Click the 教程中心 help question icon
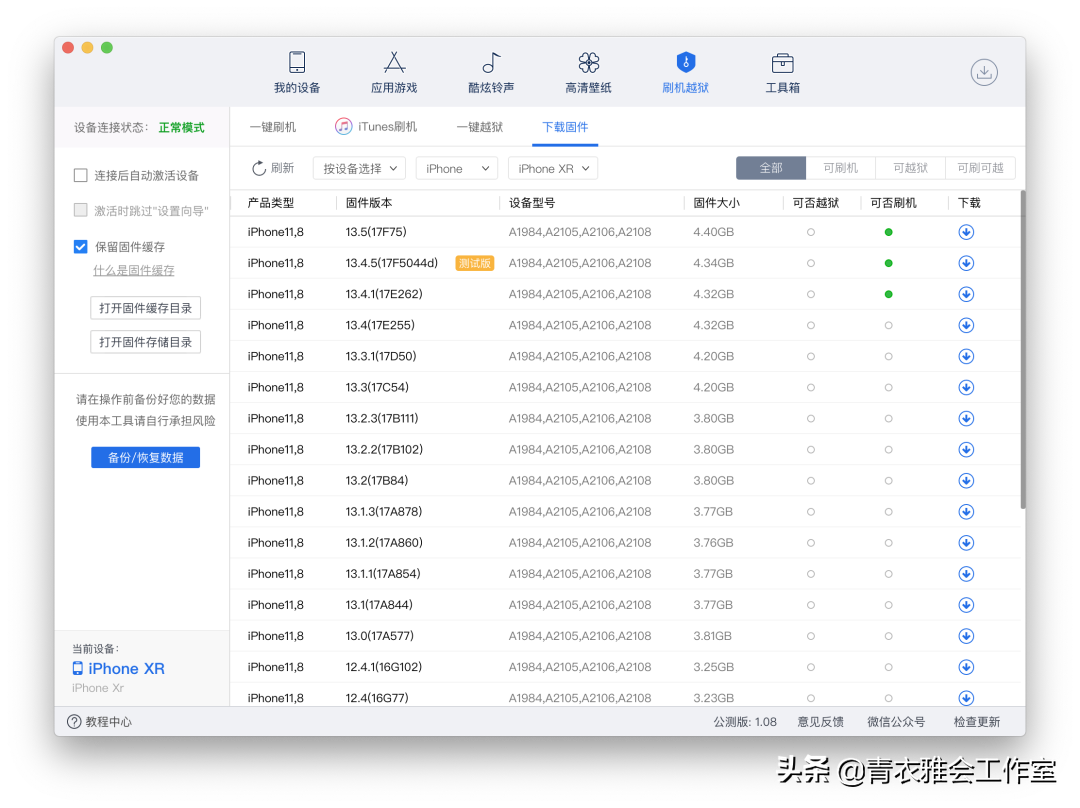The height and width of the screenshot is (808, 1080). [74, 721]
